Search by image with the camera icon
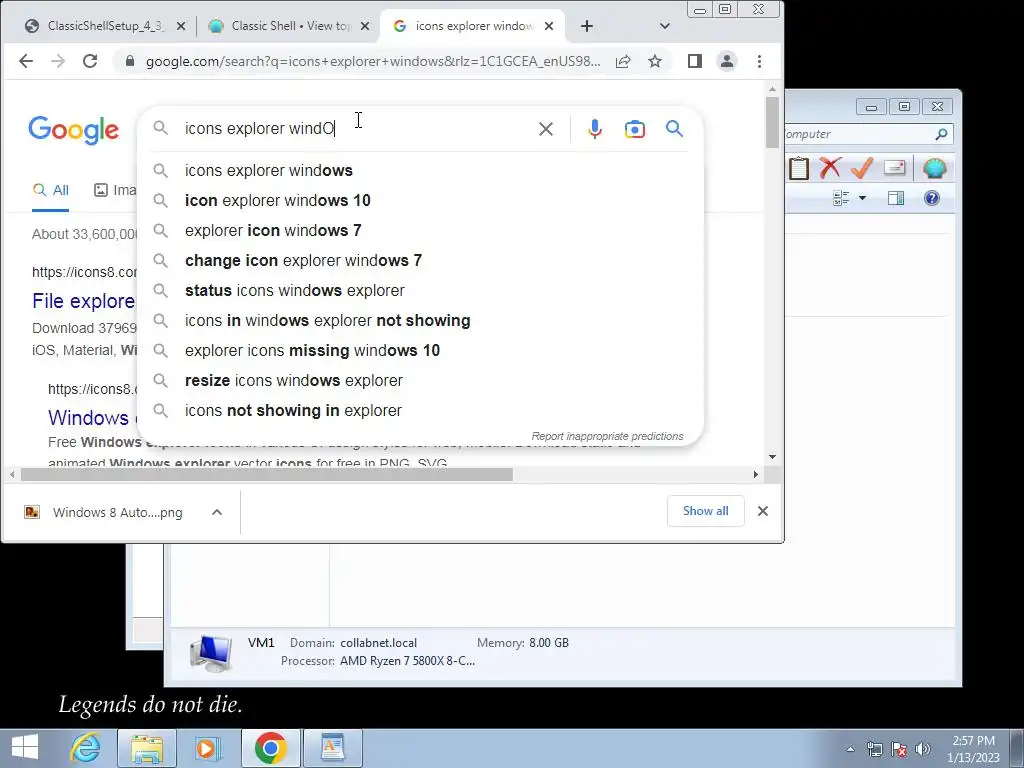The width and height of the screenshot is (1024, 768). pyautogui.click(x=635, y=129)
